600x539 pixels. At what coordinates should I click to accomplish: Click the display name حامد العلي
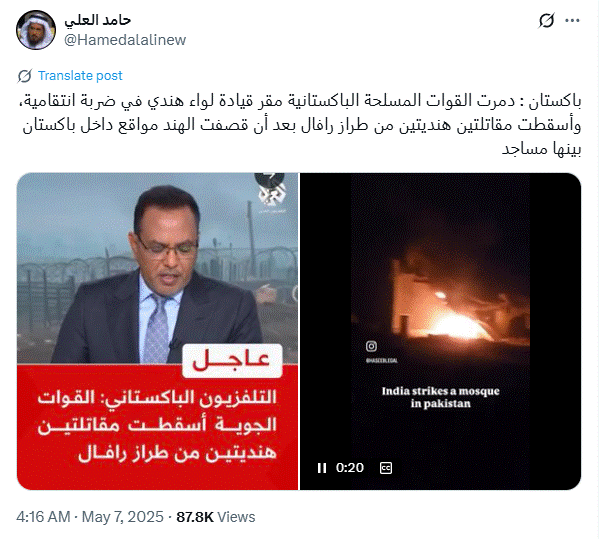pyautogui.click(x=98, y=20)
